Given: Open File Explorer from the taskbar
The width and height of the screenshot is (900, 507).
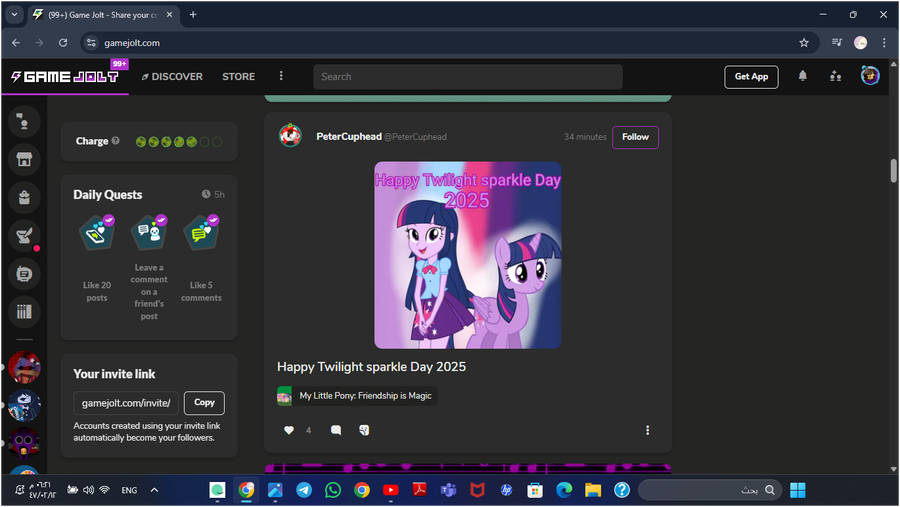Looking at the screenshot, I should point(593,490).
